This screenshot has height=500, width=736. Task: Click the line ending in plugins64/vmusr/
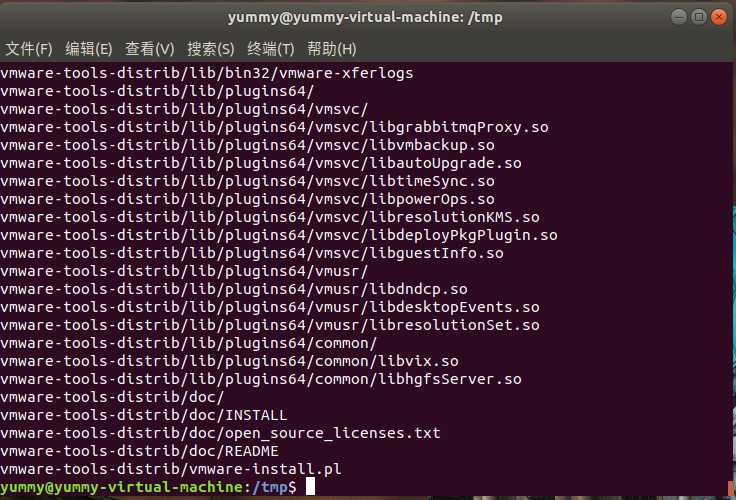[x=184, y=271]
